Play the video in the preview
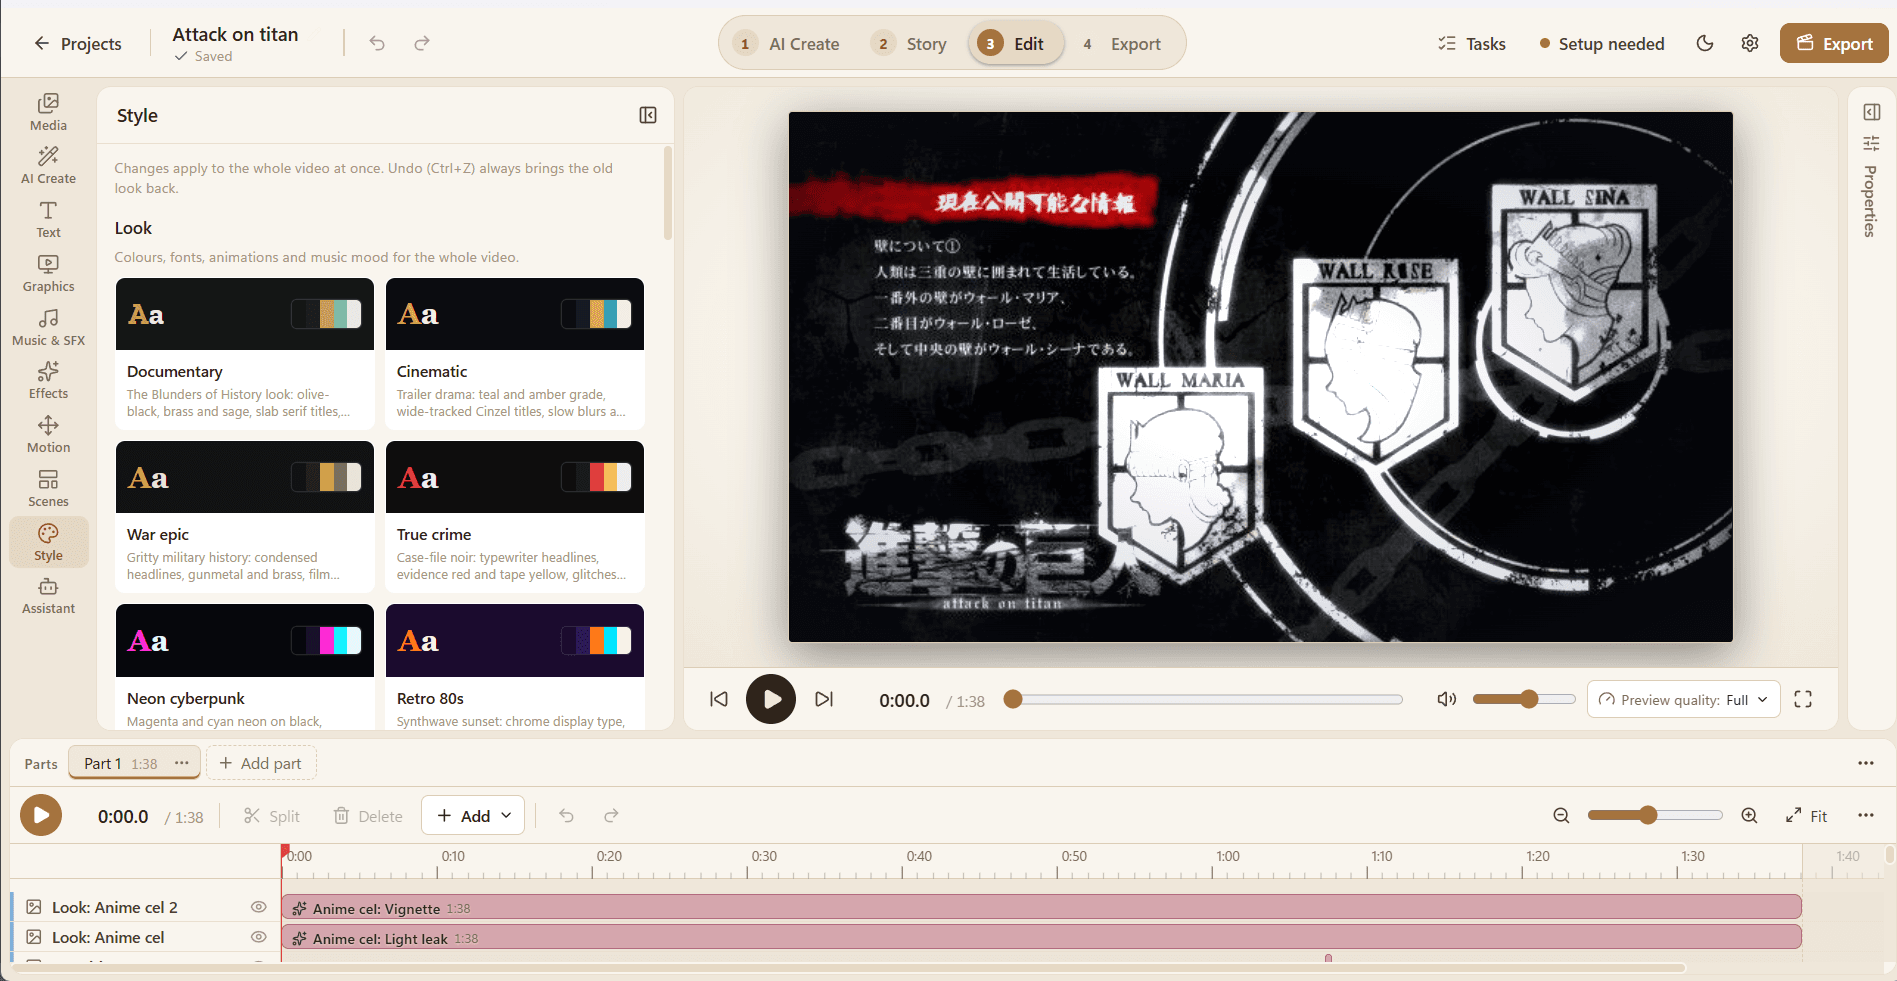This screenshot has width=1897, height=981. coord(771,699)
